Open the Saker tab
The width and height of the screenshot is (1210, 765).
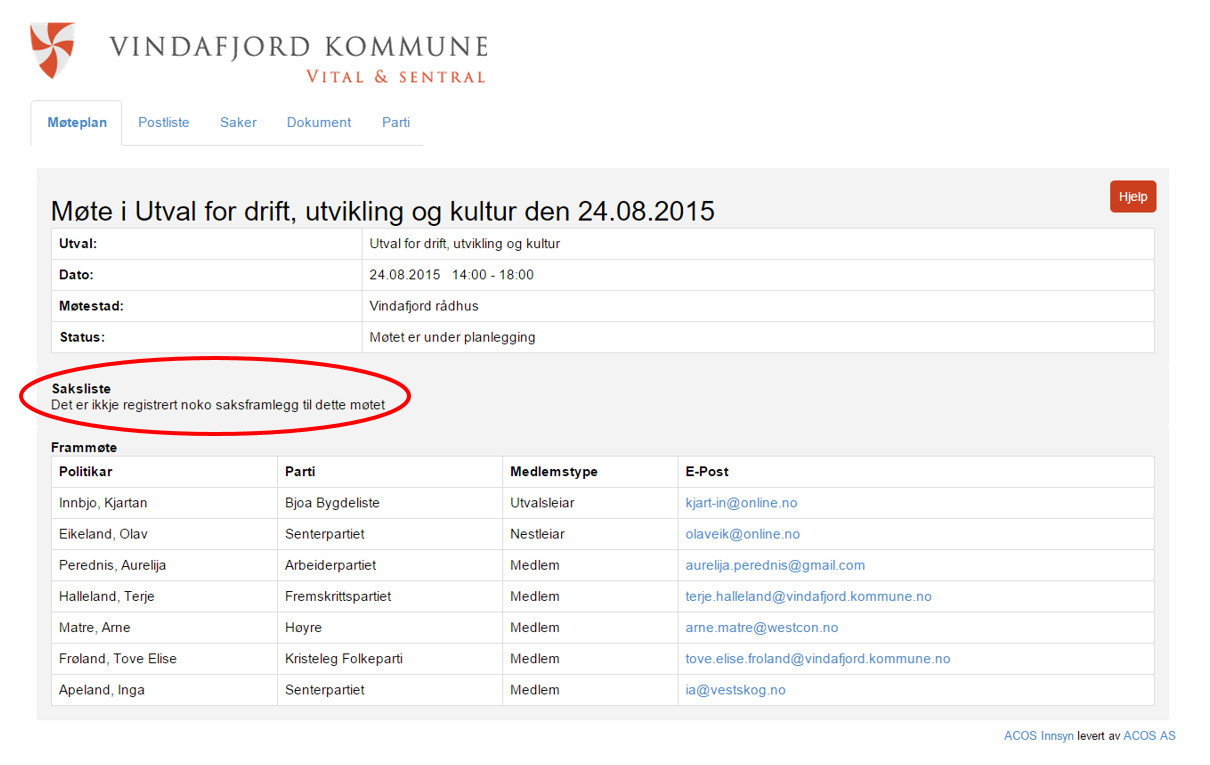pyautogui.click(x=238, y=123)
